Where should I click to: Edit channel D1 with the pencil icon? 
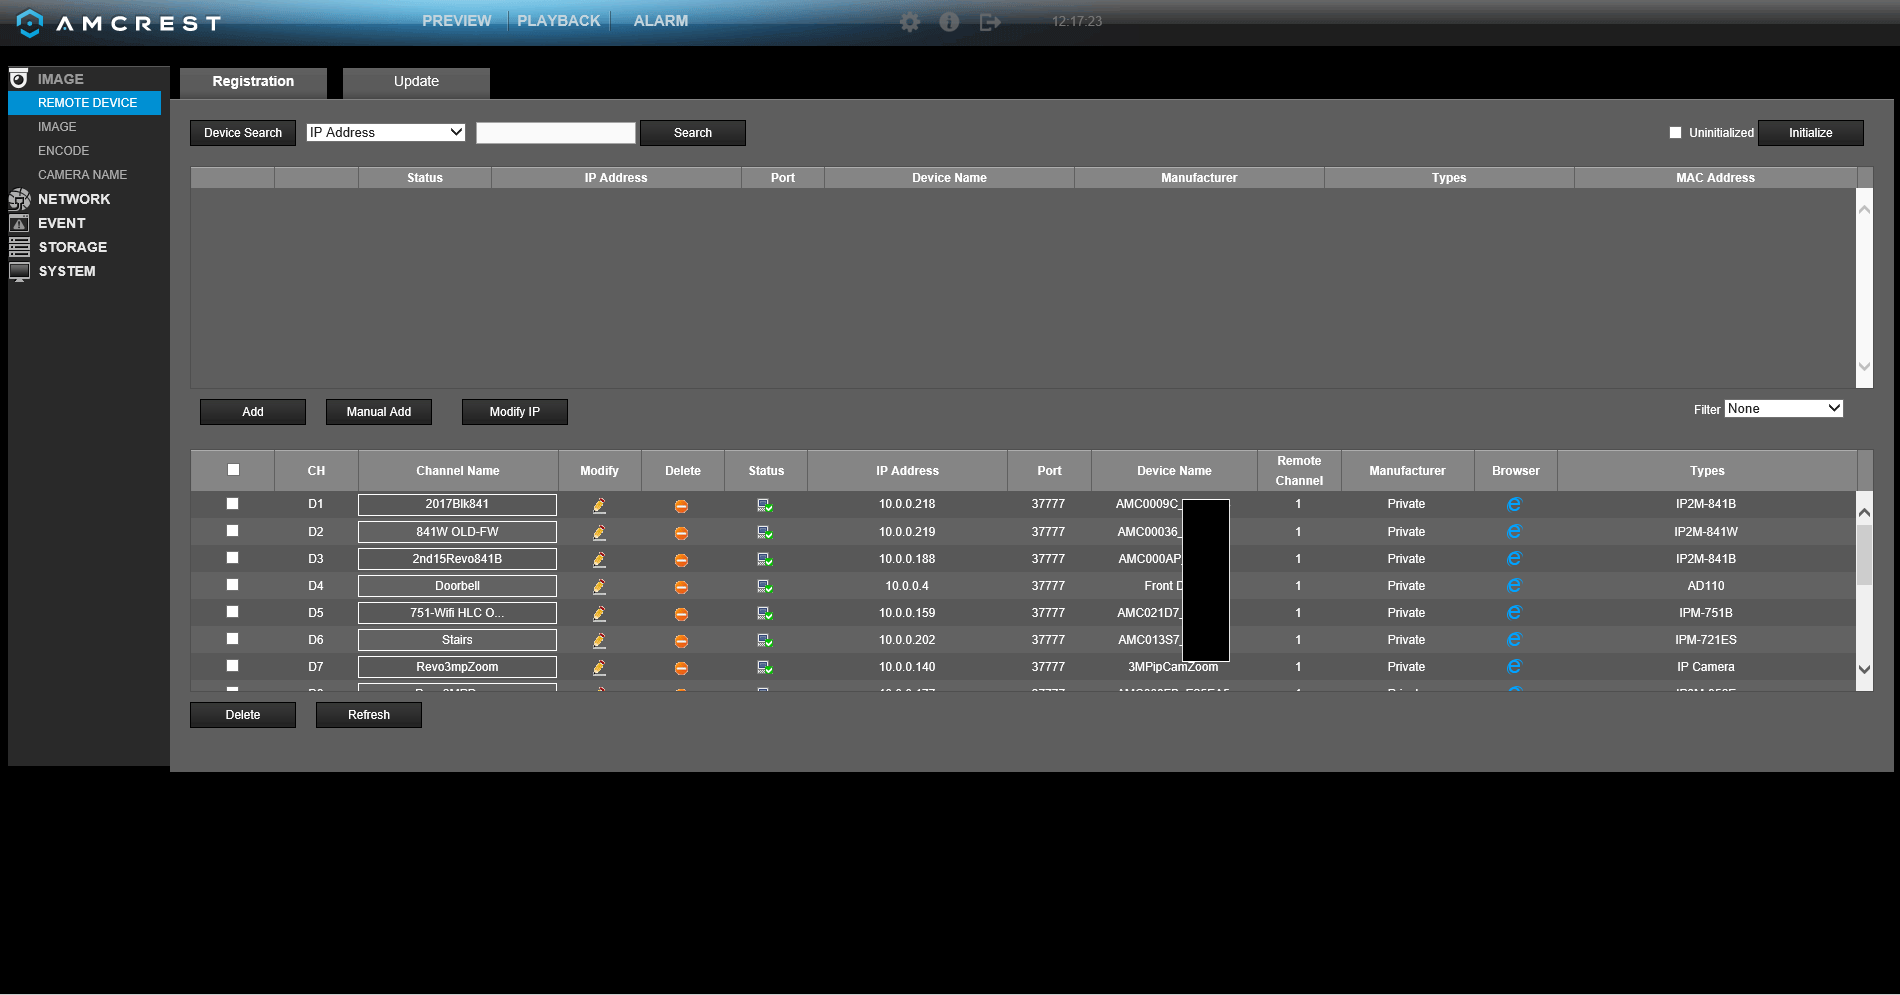pyautogui.click(x=599, y=505)
